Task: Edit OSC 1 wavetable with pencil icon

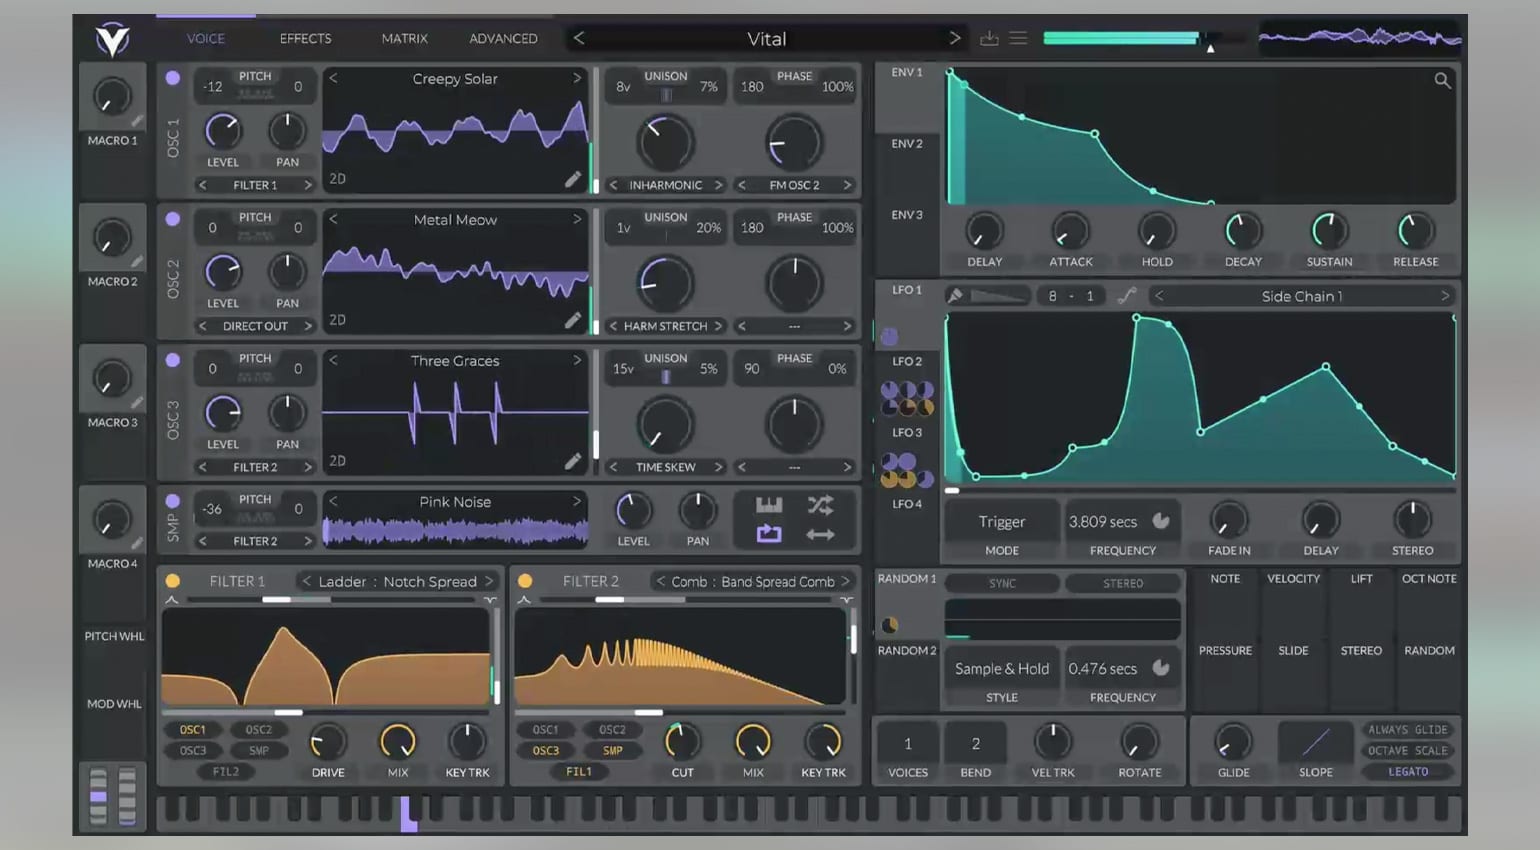Action: [x=572, y=179]
